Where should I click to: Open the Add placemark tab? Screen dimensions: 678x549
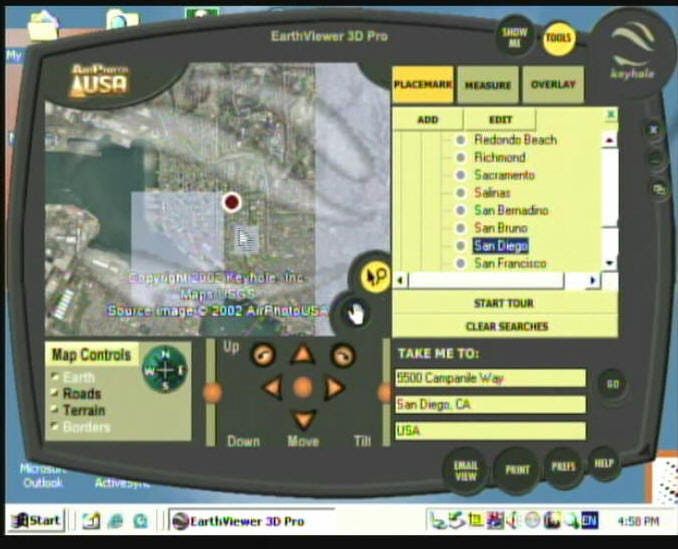pos(428,120)
